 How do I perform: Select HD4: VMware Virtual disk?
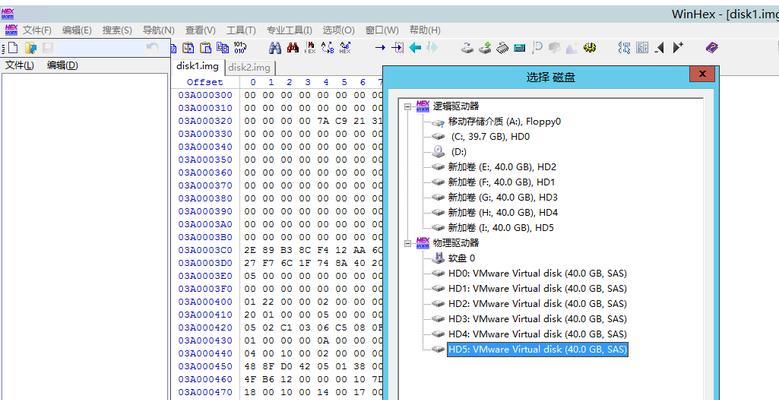pyautogui.click(x=537, y=334)
